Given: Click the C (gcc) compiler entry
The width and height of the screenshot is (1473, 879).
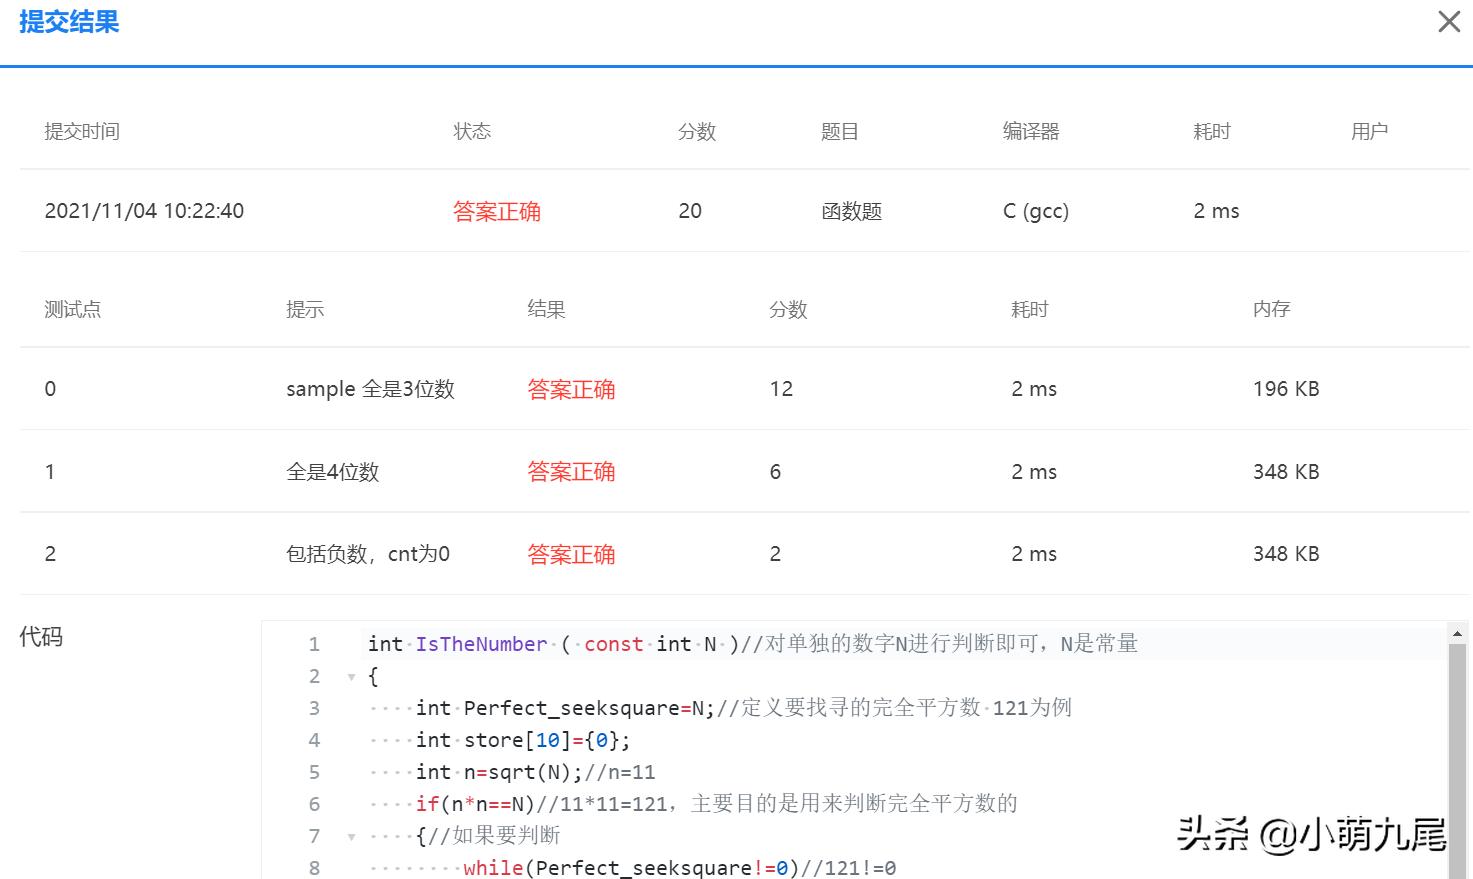Looking at the screenshot, I should pyautogui.click(x=1035, y=211).
